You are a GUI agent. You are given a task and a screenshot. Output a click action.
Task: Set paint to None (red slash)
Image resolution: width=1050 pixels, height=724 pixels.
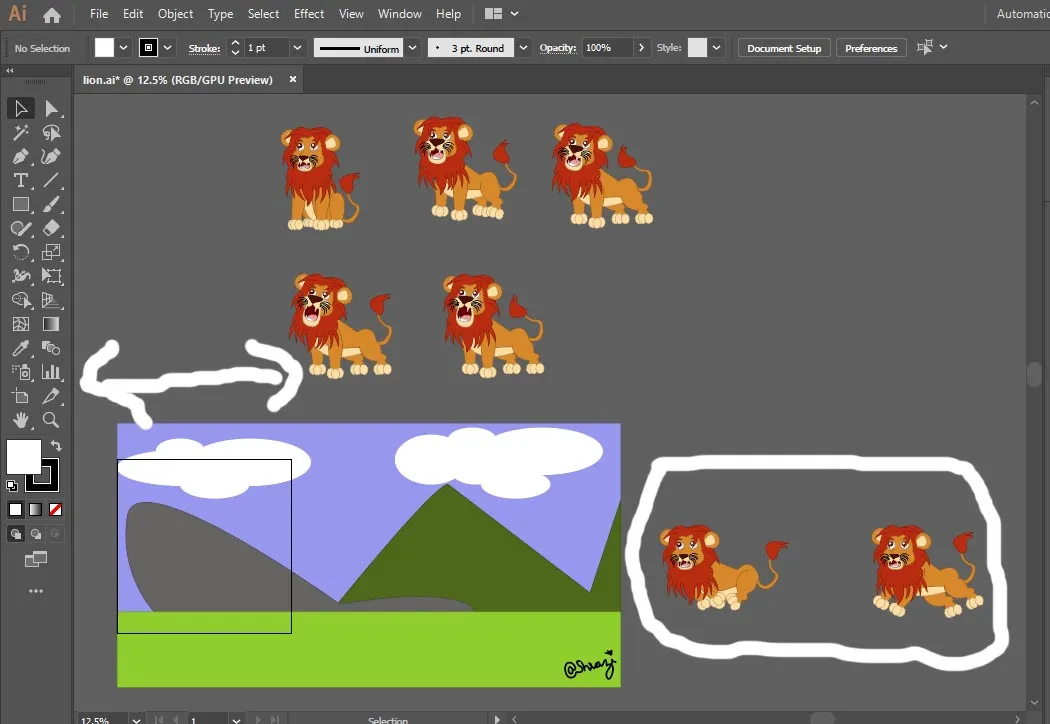click(56, 510)
